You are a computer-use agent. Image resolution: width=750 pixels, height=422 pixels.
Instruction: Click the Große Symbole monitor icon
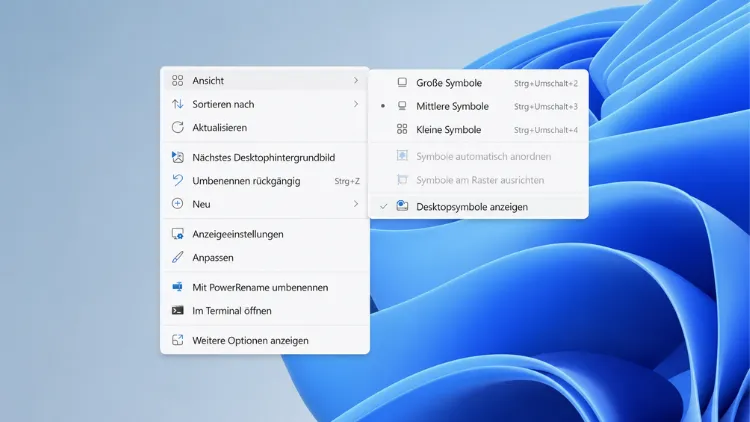tap(402, 83)
